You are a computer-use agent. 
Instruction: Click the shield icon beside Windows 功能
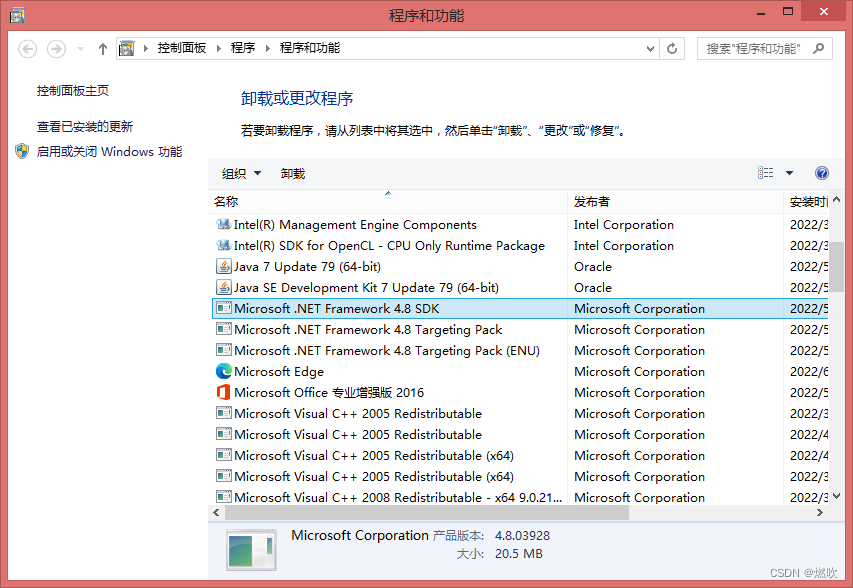[22, 151]
